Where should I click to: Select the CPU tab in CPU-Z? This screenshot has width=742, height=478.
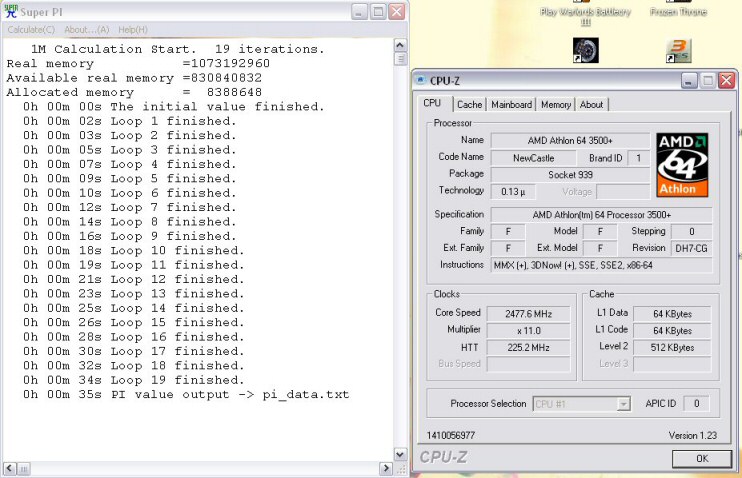[x=432, y=103]
